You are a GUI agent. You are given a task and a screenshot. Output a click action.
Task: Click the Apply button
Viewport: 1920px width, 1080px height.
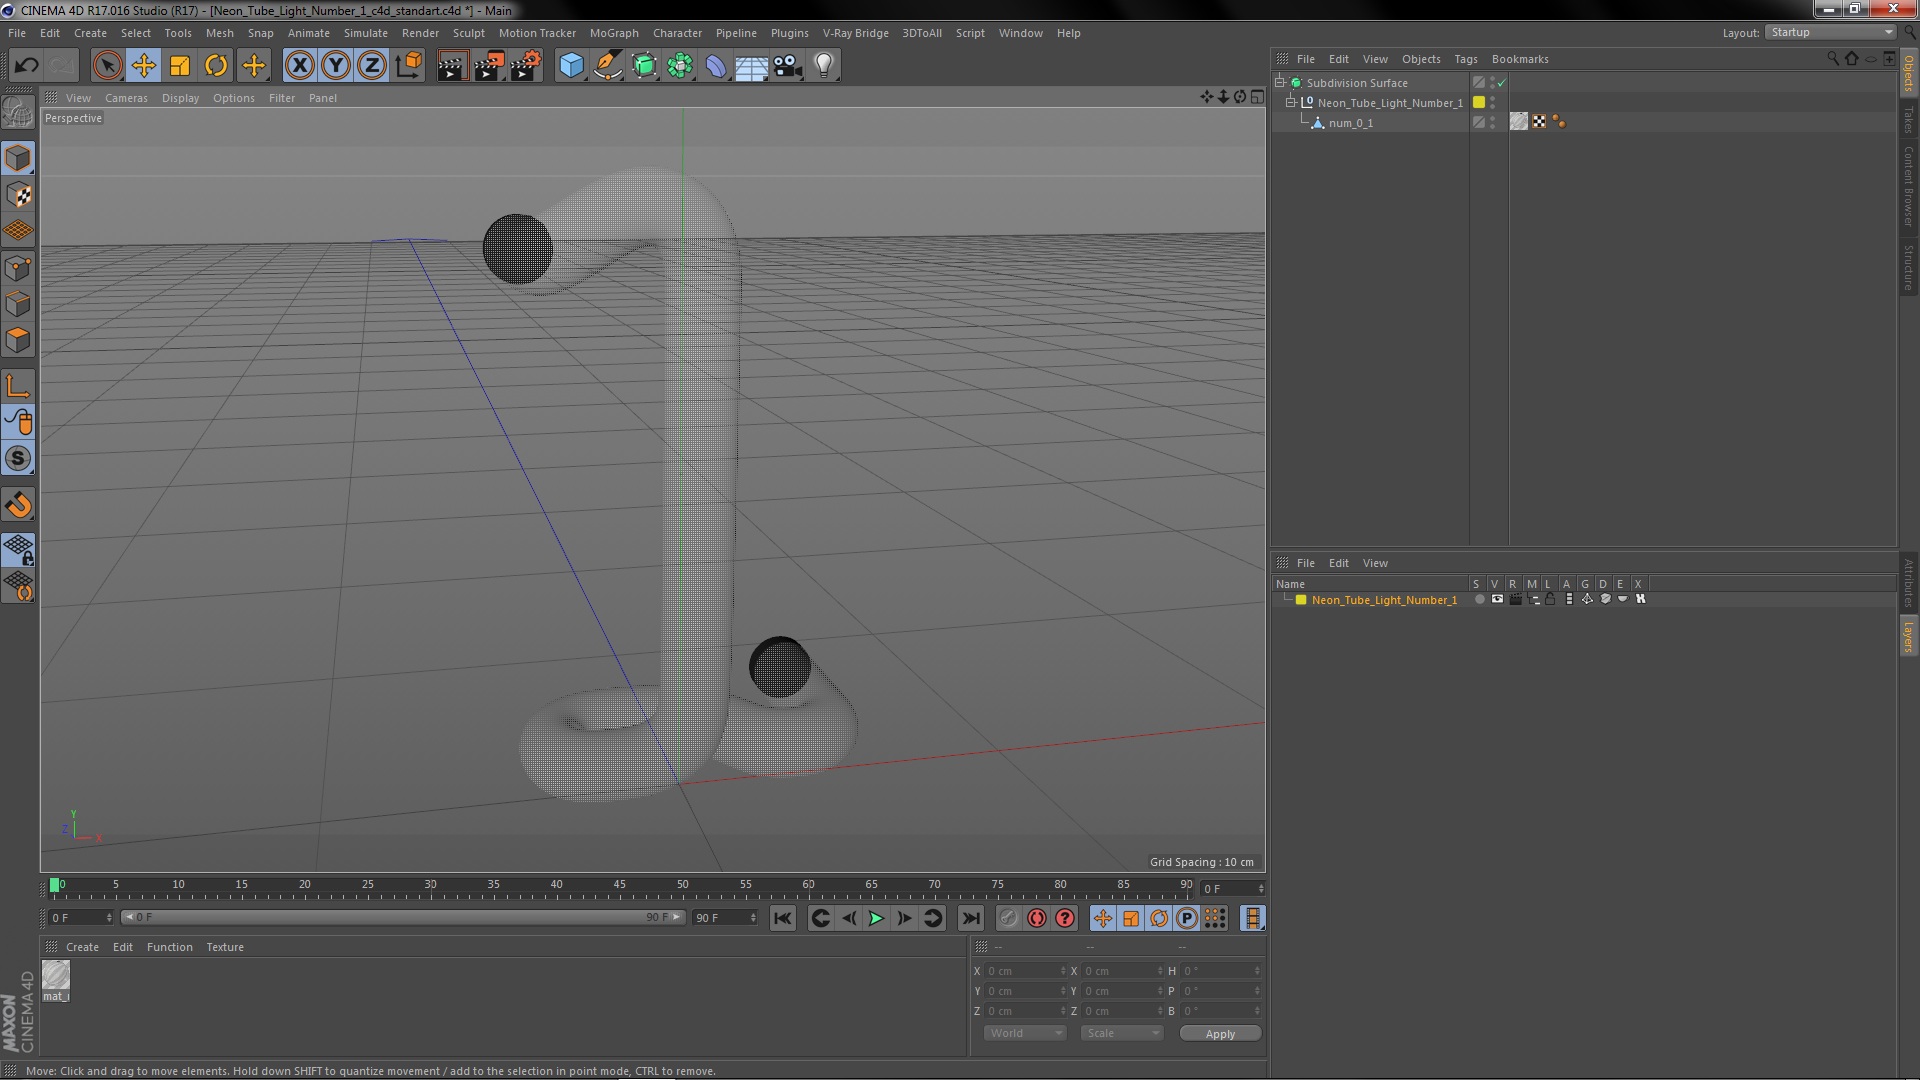[x=1220, y=1034]
